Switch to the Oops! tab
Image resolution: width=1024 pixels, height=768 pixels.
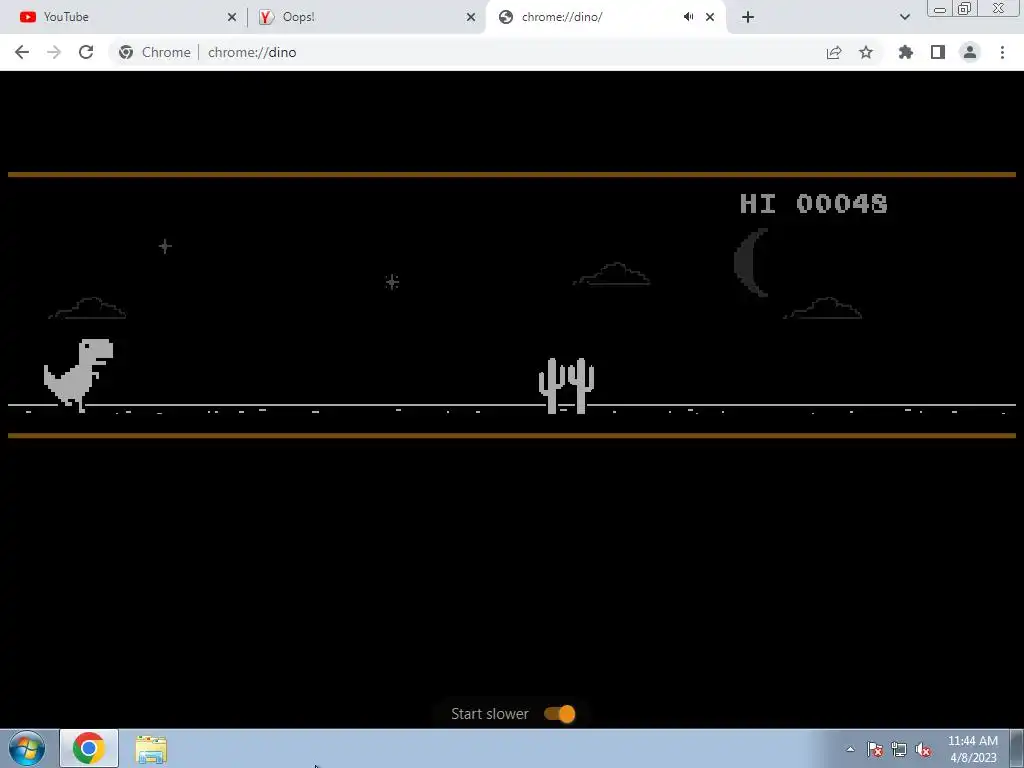[x=366, y=17]
